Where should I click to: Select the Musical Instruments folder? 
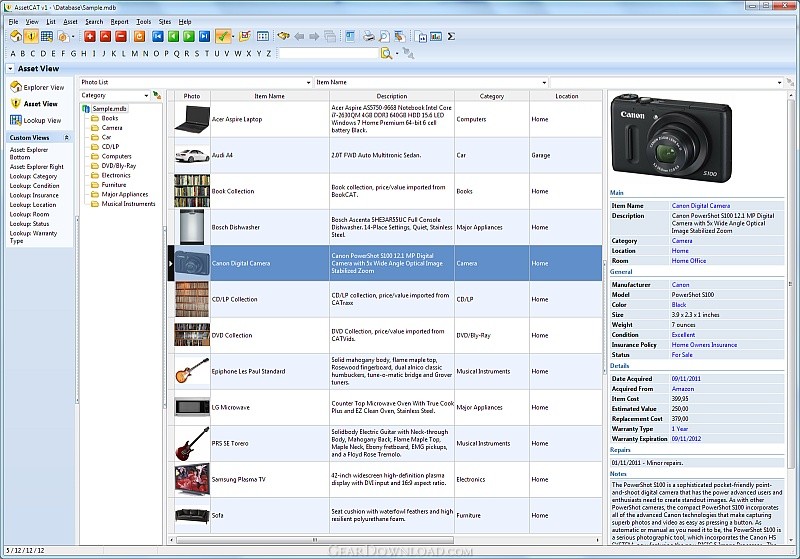point(128,204)
